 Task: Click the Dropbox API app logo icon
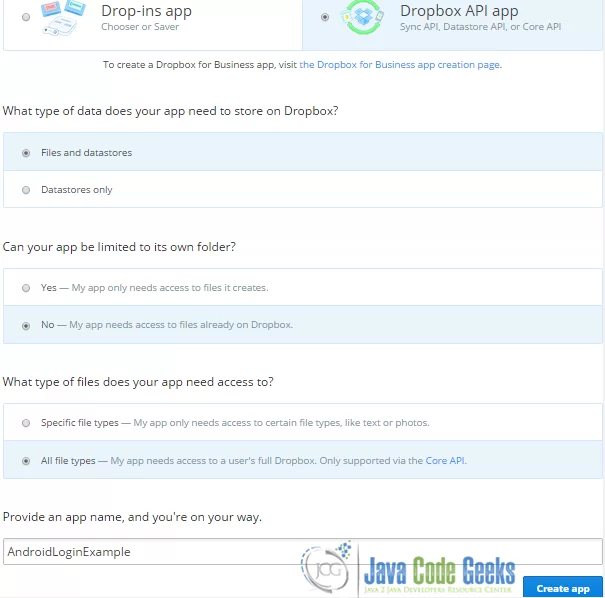coord(362,17)
